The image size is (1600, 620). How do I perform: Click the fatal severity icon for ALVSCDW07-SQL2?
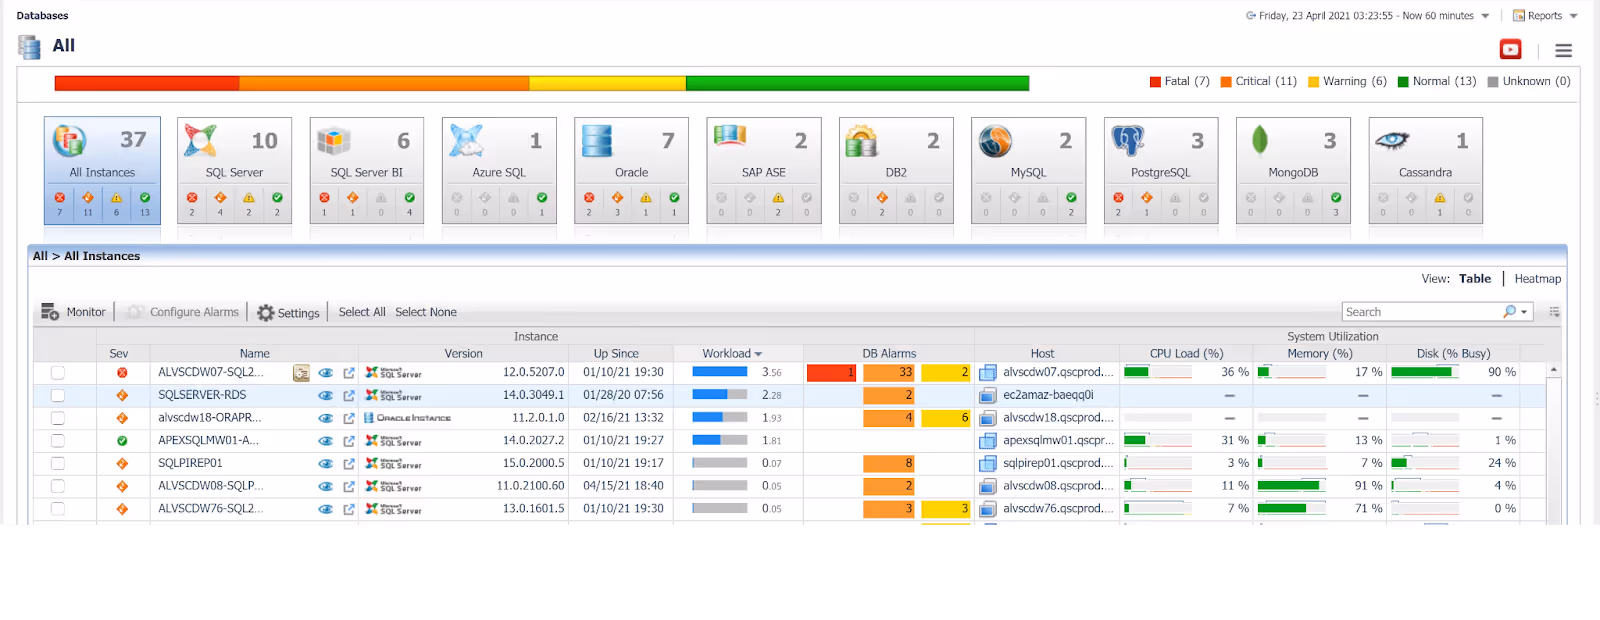122,373
